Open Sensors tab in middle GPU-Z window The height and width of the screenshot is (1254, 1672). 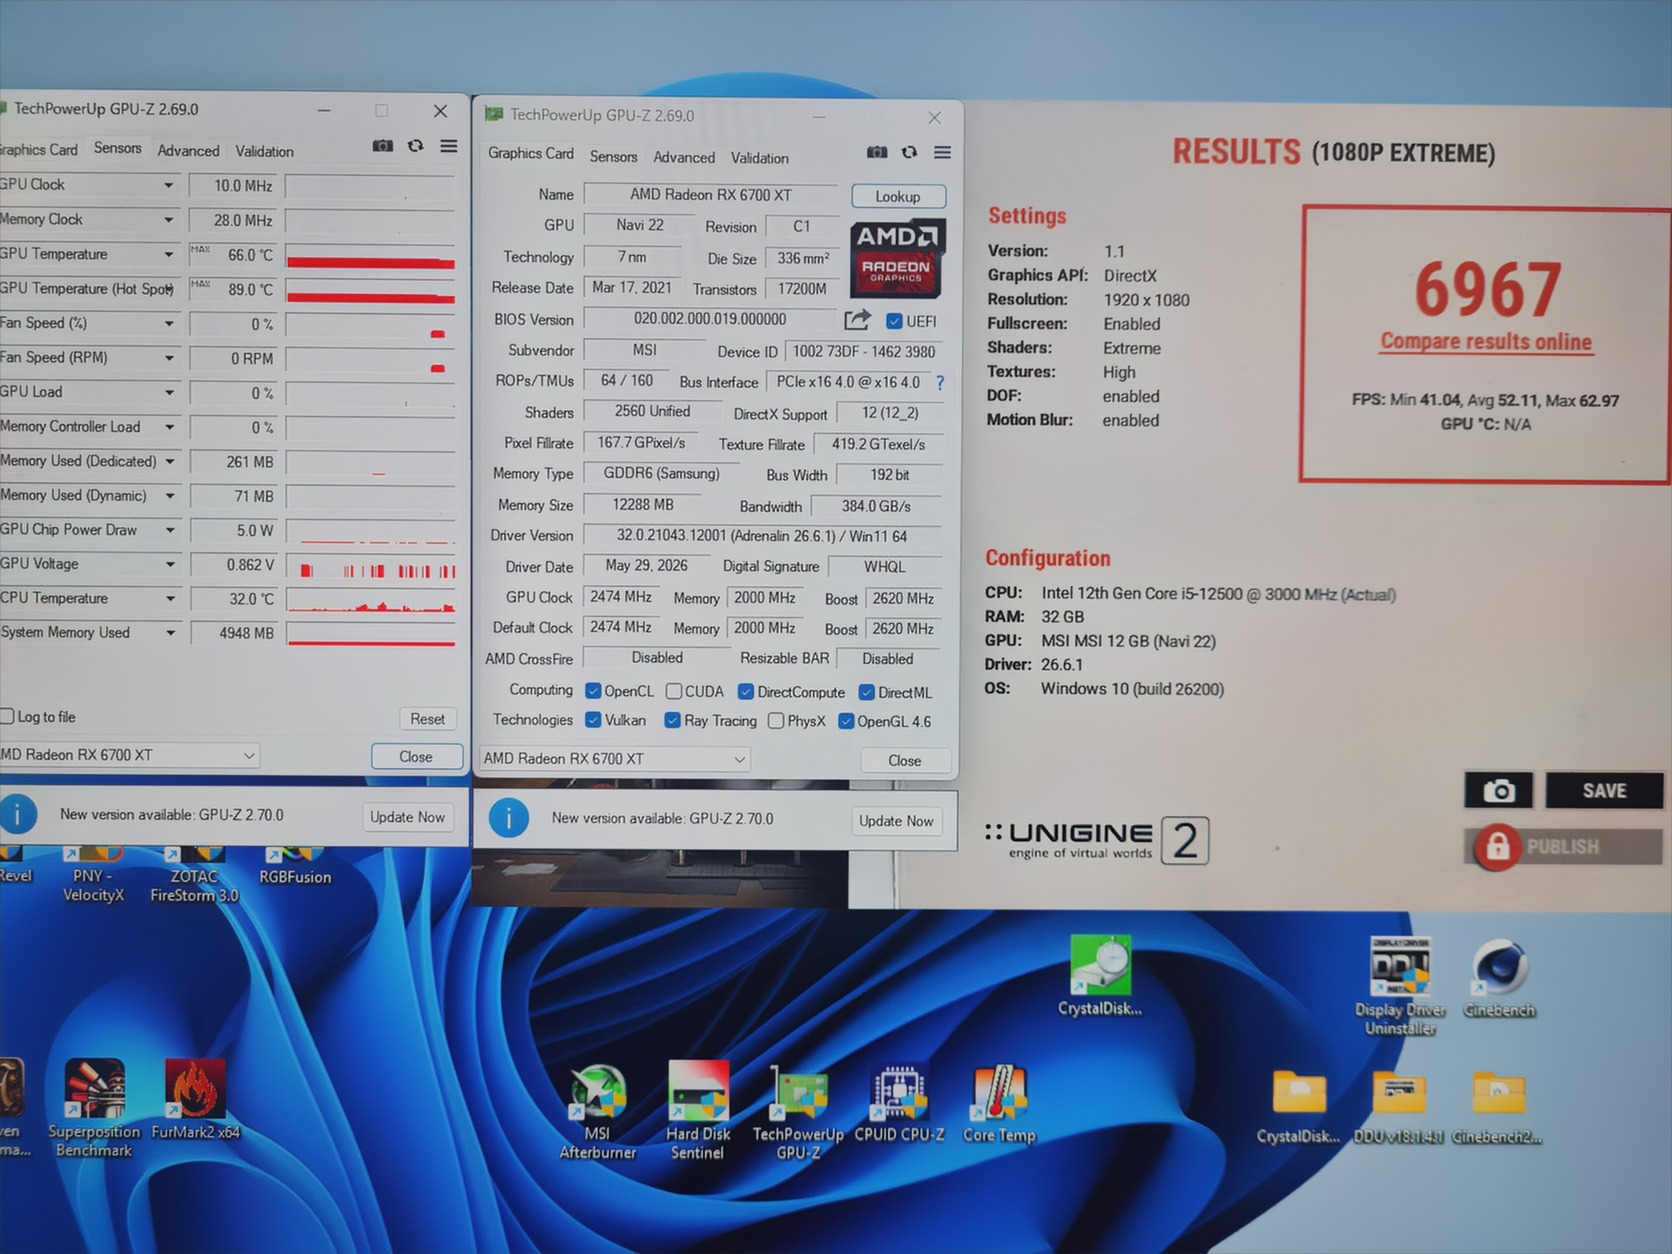tap(613, 157)
